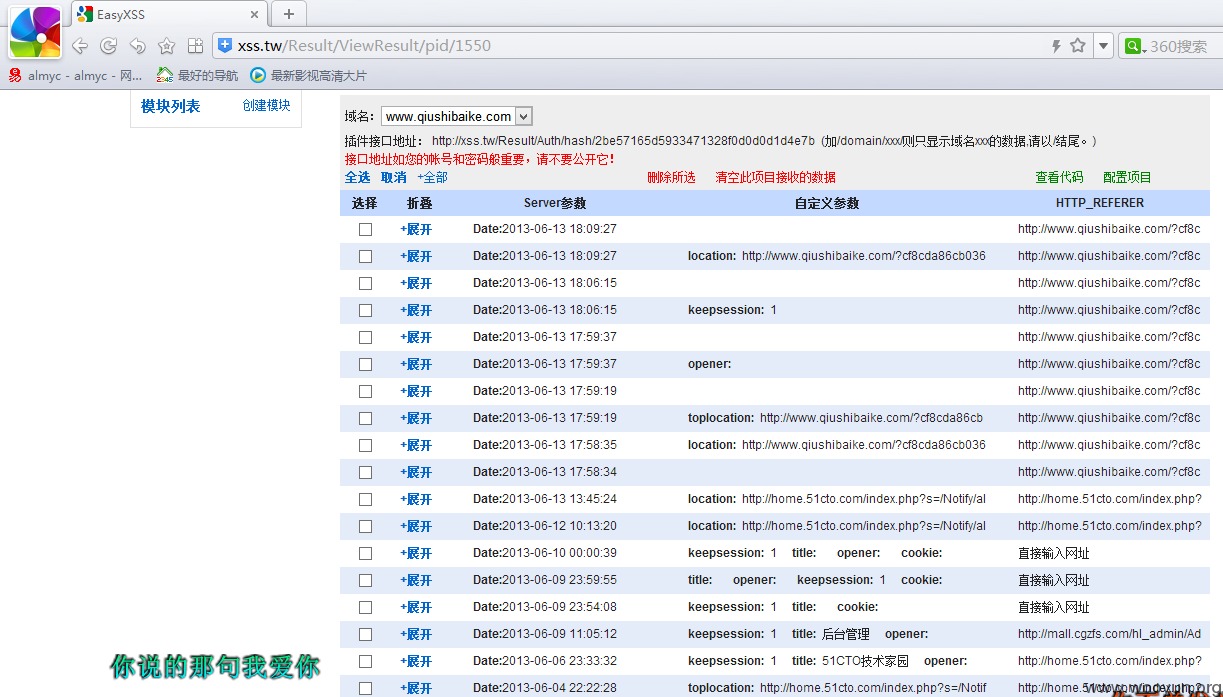Click 取消 to deselect records

[393, 177]
